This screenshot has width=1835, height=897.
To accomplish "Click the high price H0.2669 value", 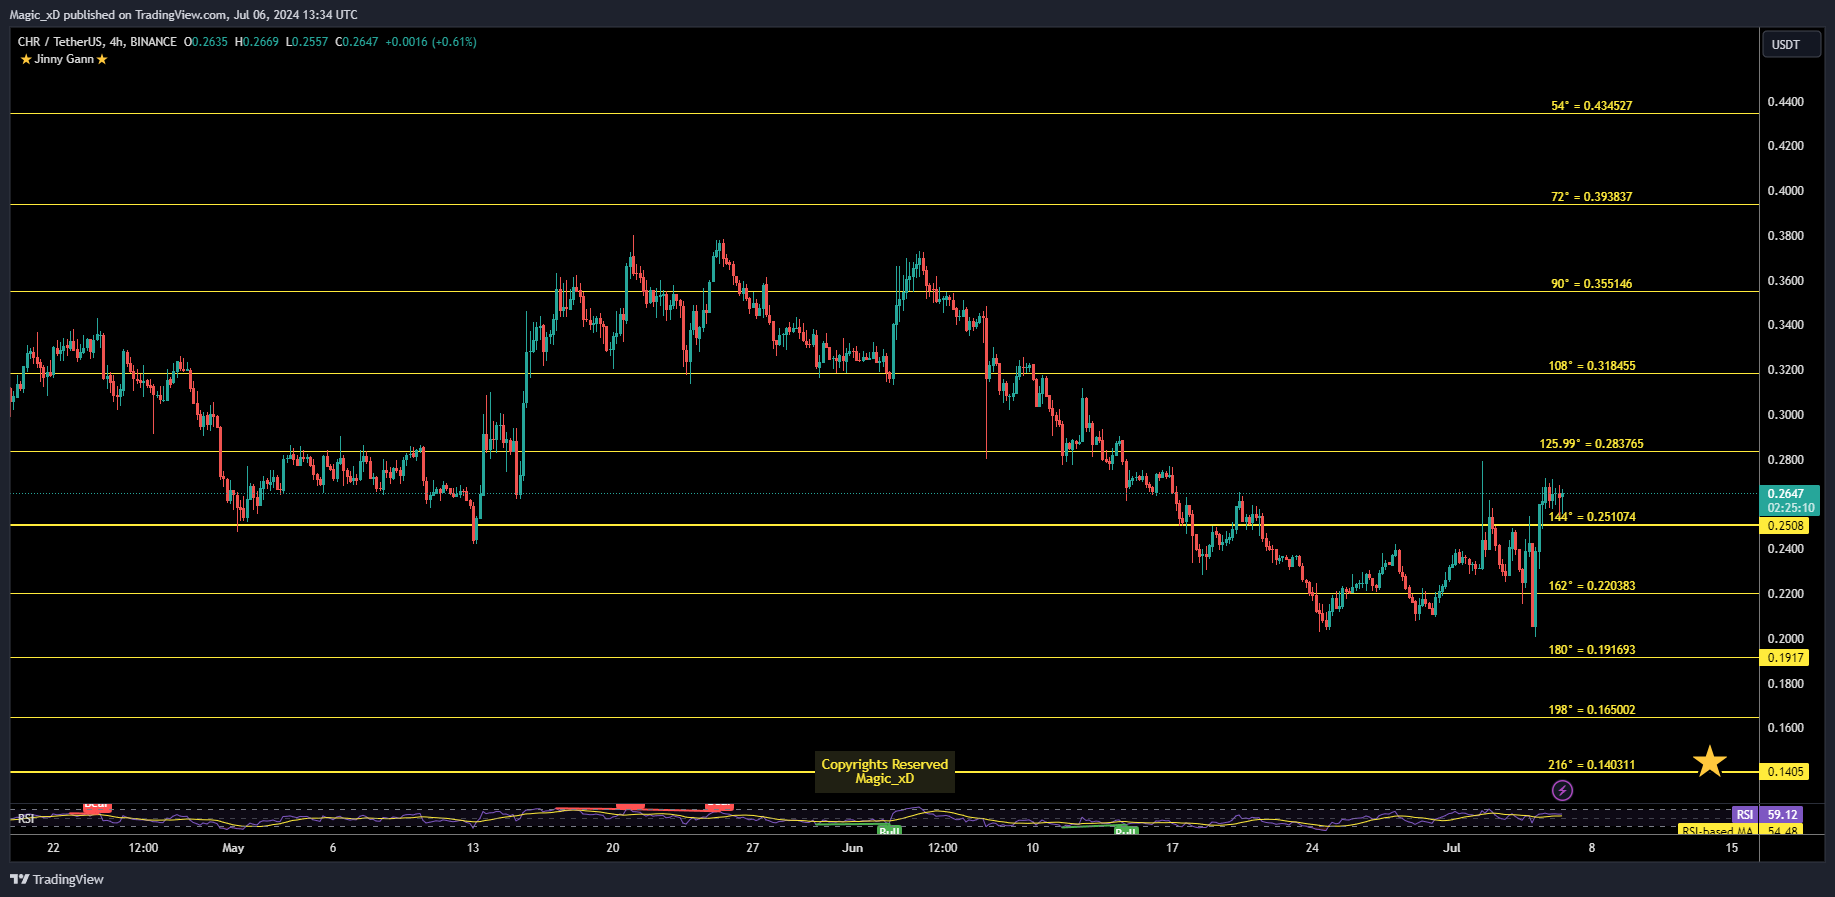I will point(257,42).
